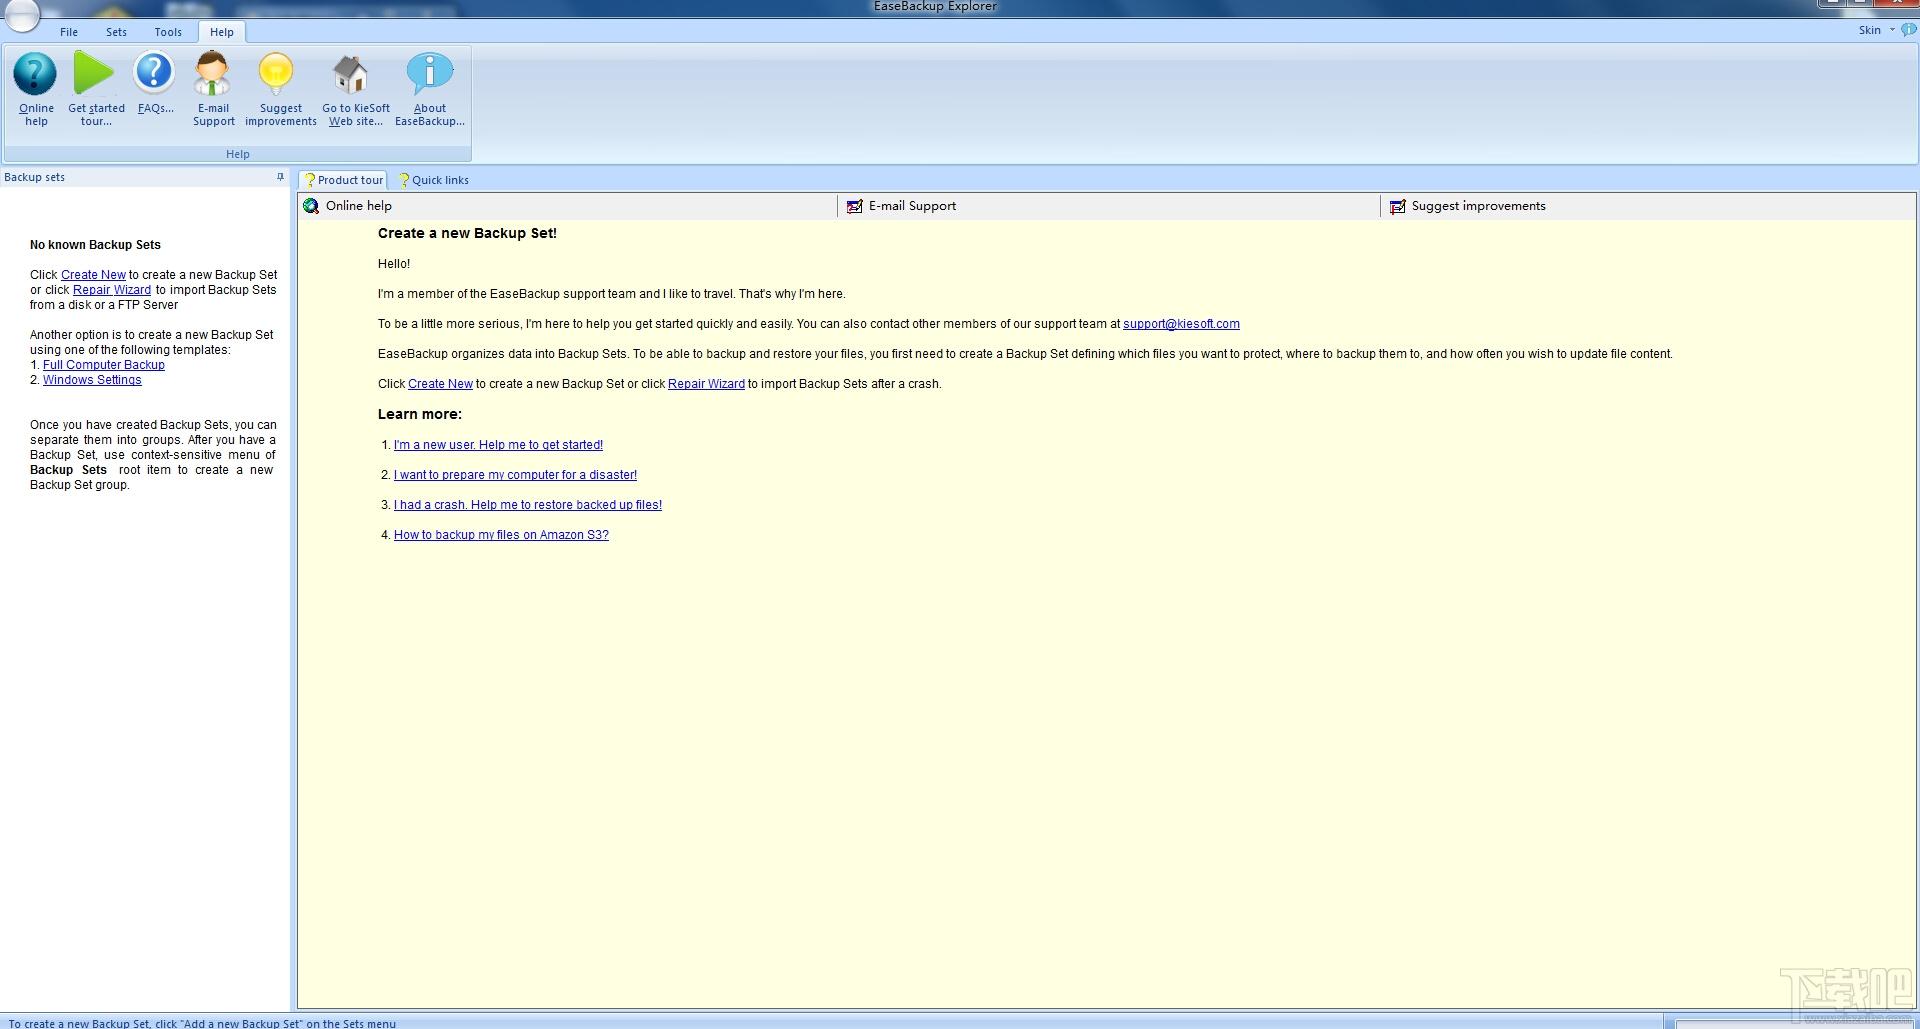Open backup files on Amazon S3 link
Viewport: 1920px width, 1029px height.
(x=501, y=535)
